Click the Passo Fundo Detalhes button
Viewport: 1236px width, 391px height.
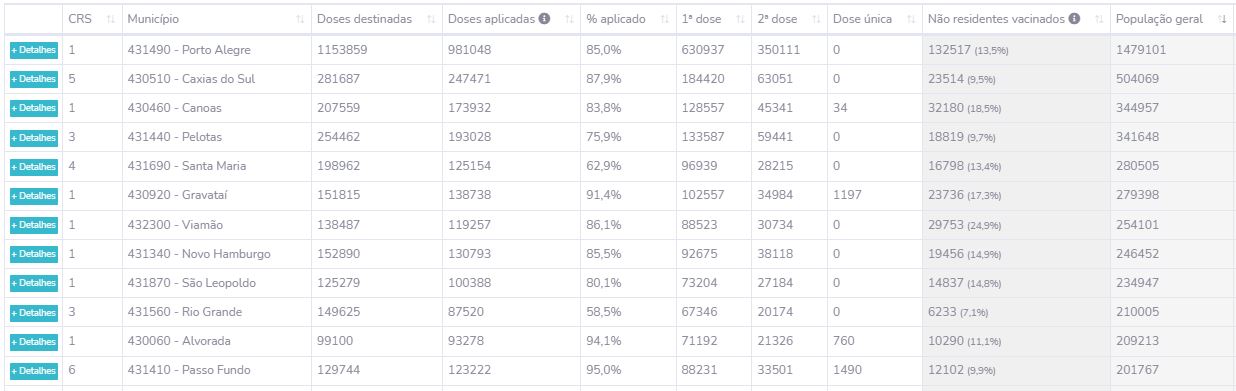pyautogui.click(x=34, y=370)
